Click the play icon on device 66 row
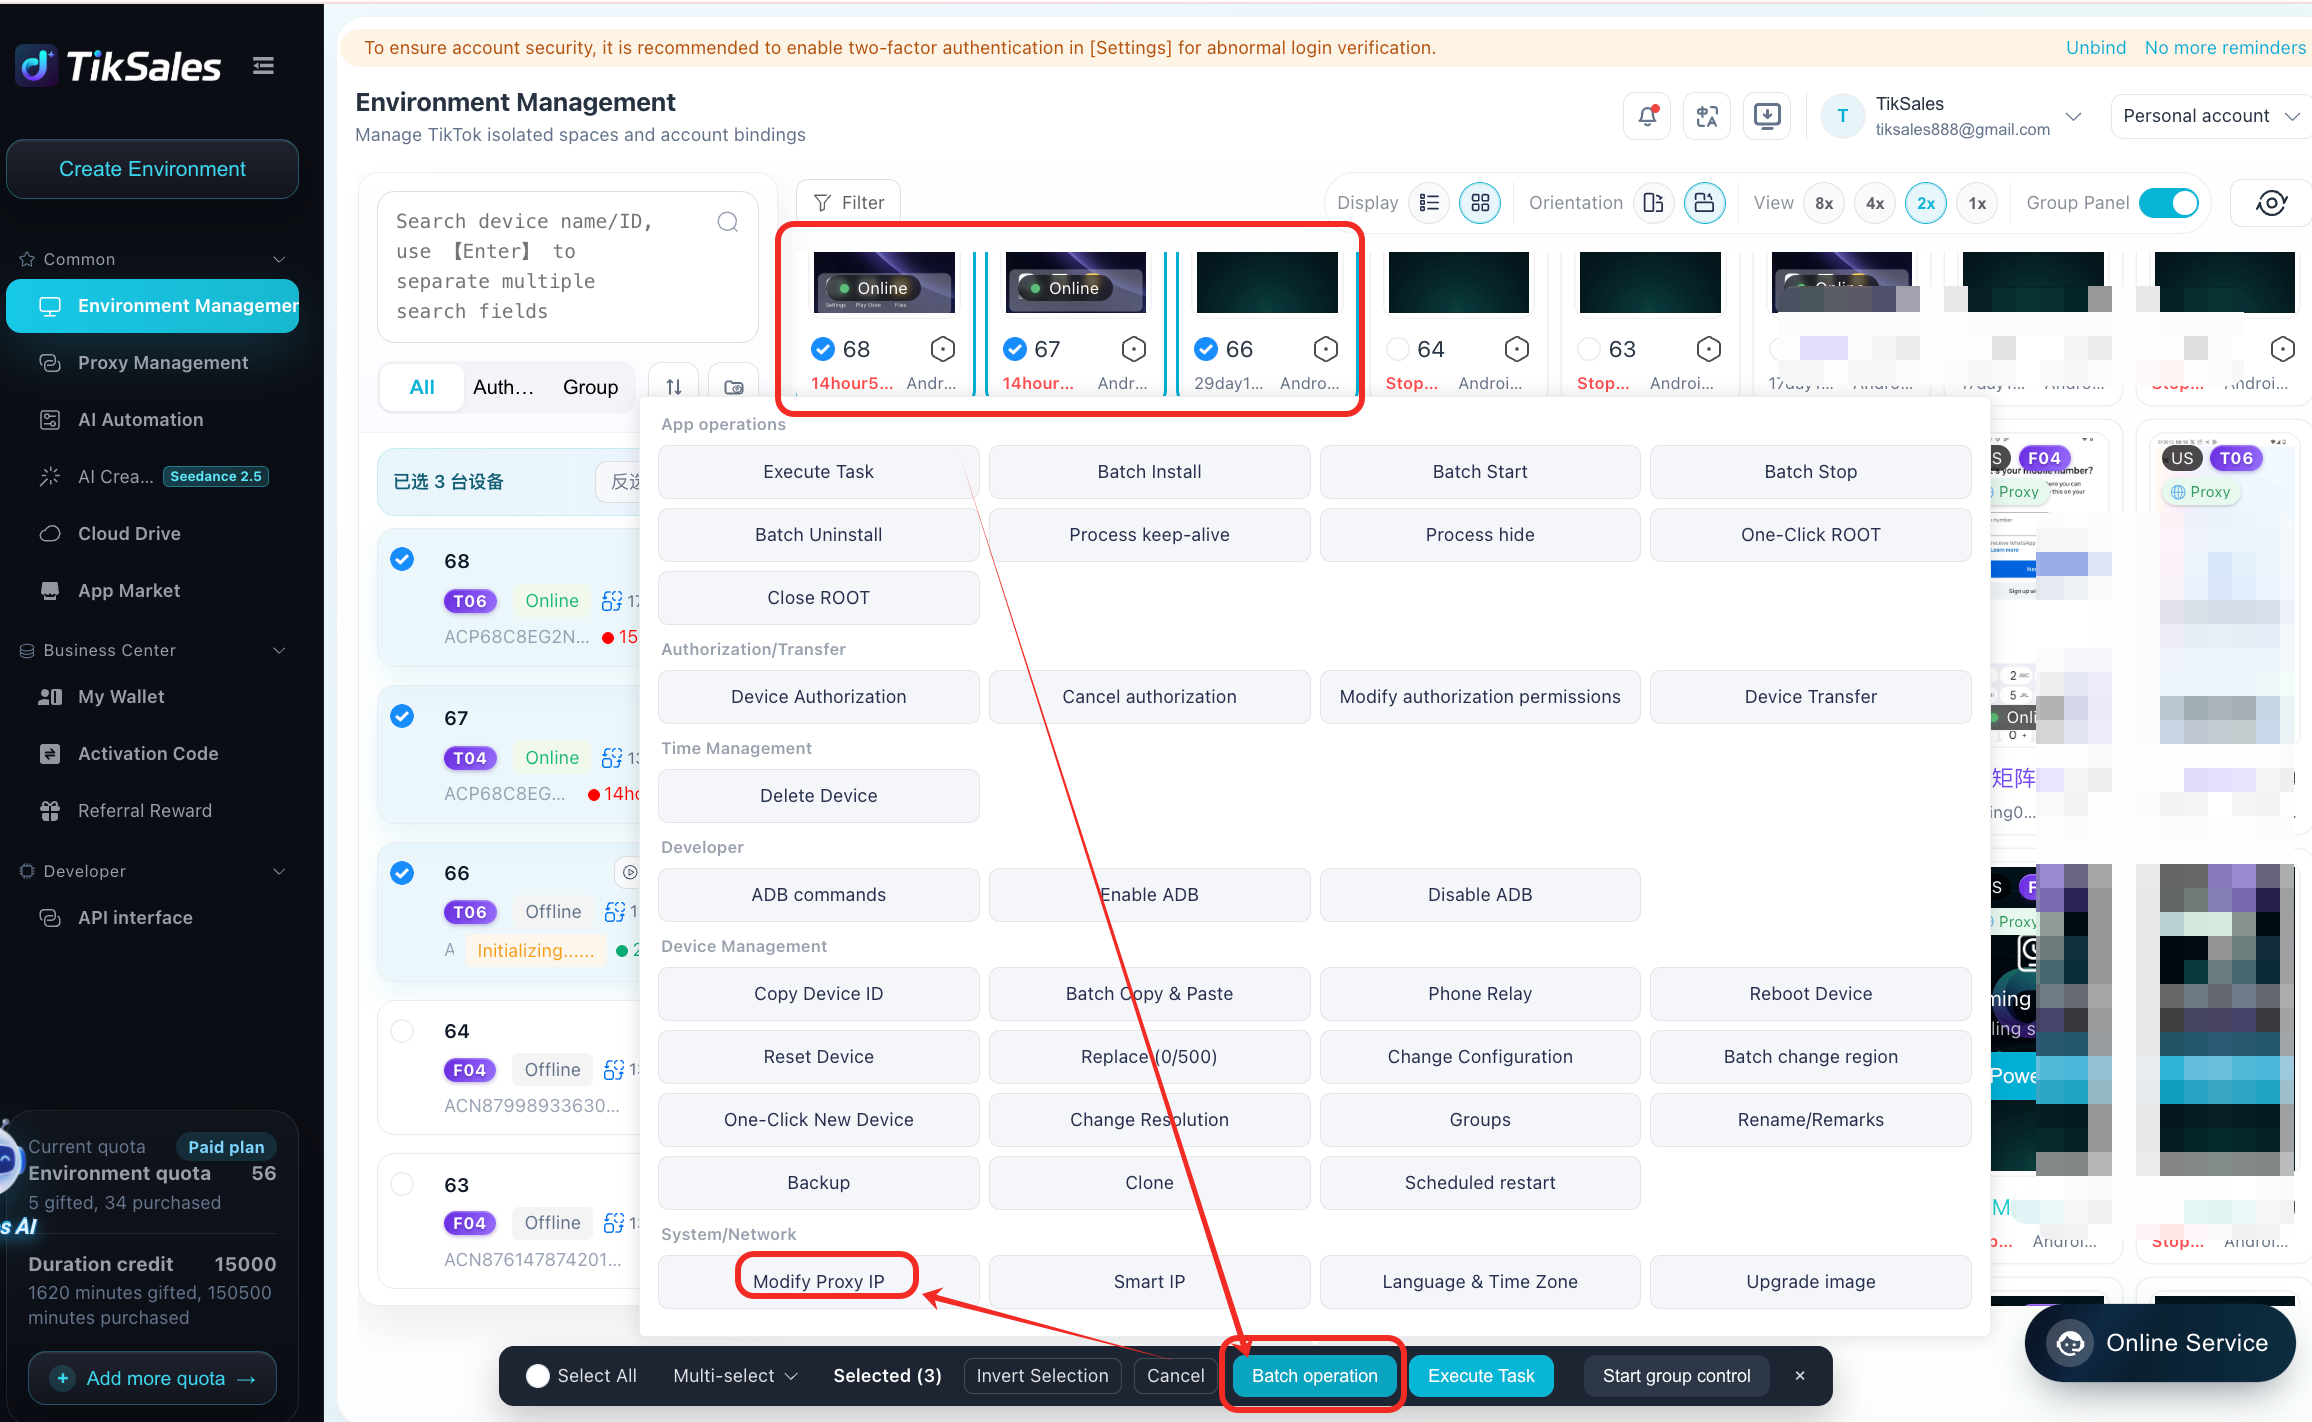The height and width of the screenshot is (1422, 2312). 629,873
